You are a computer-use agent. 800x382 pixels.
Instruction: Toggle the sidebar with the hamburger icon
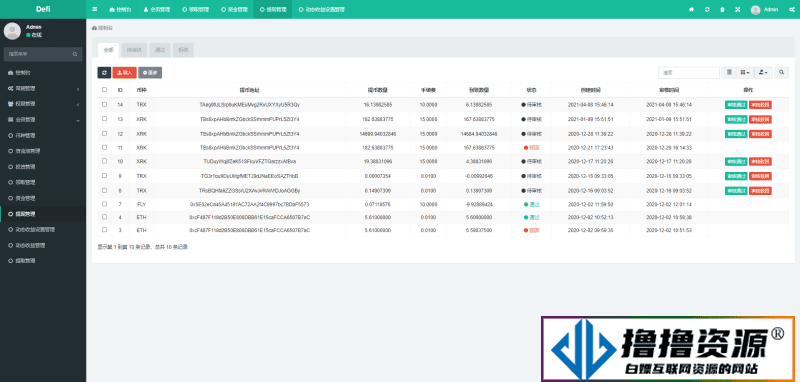[95, 9]
